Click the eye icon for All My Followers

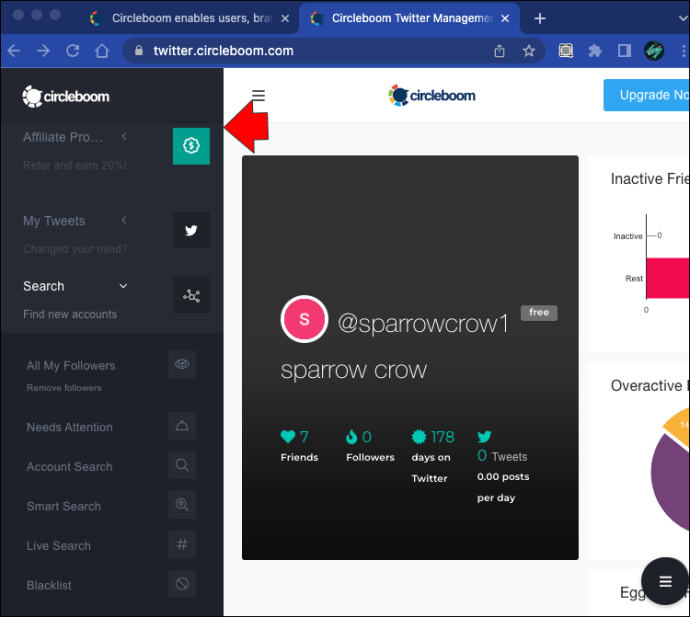(182, 364)
